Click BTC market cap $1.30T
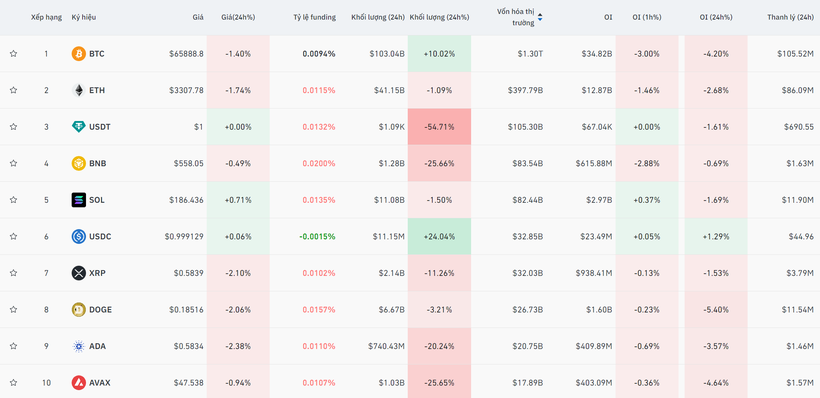This screenshot has width=820, height=398. pos(530,53)
